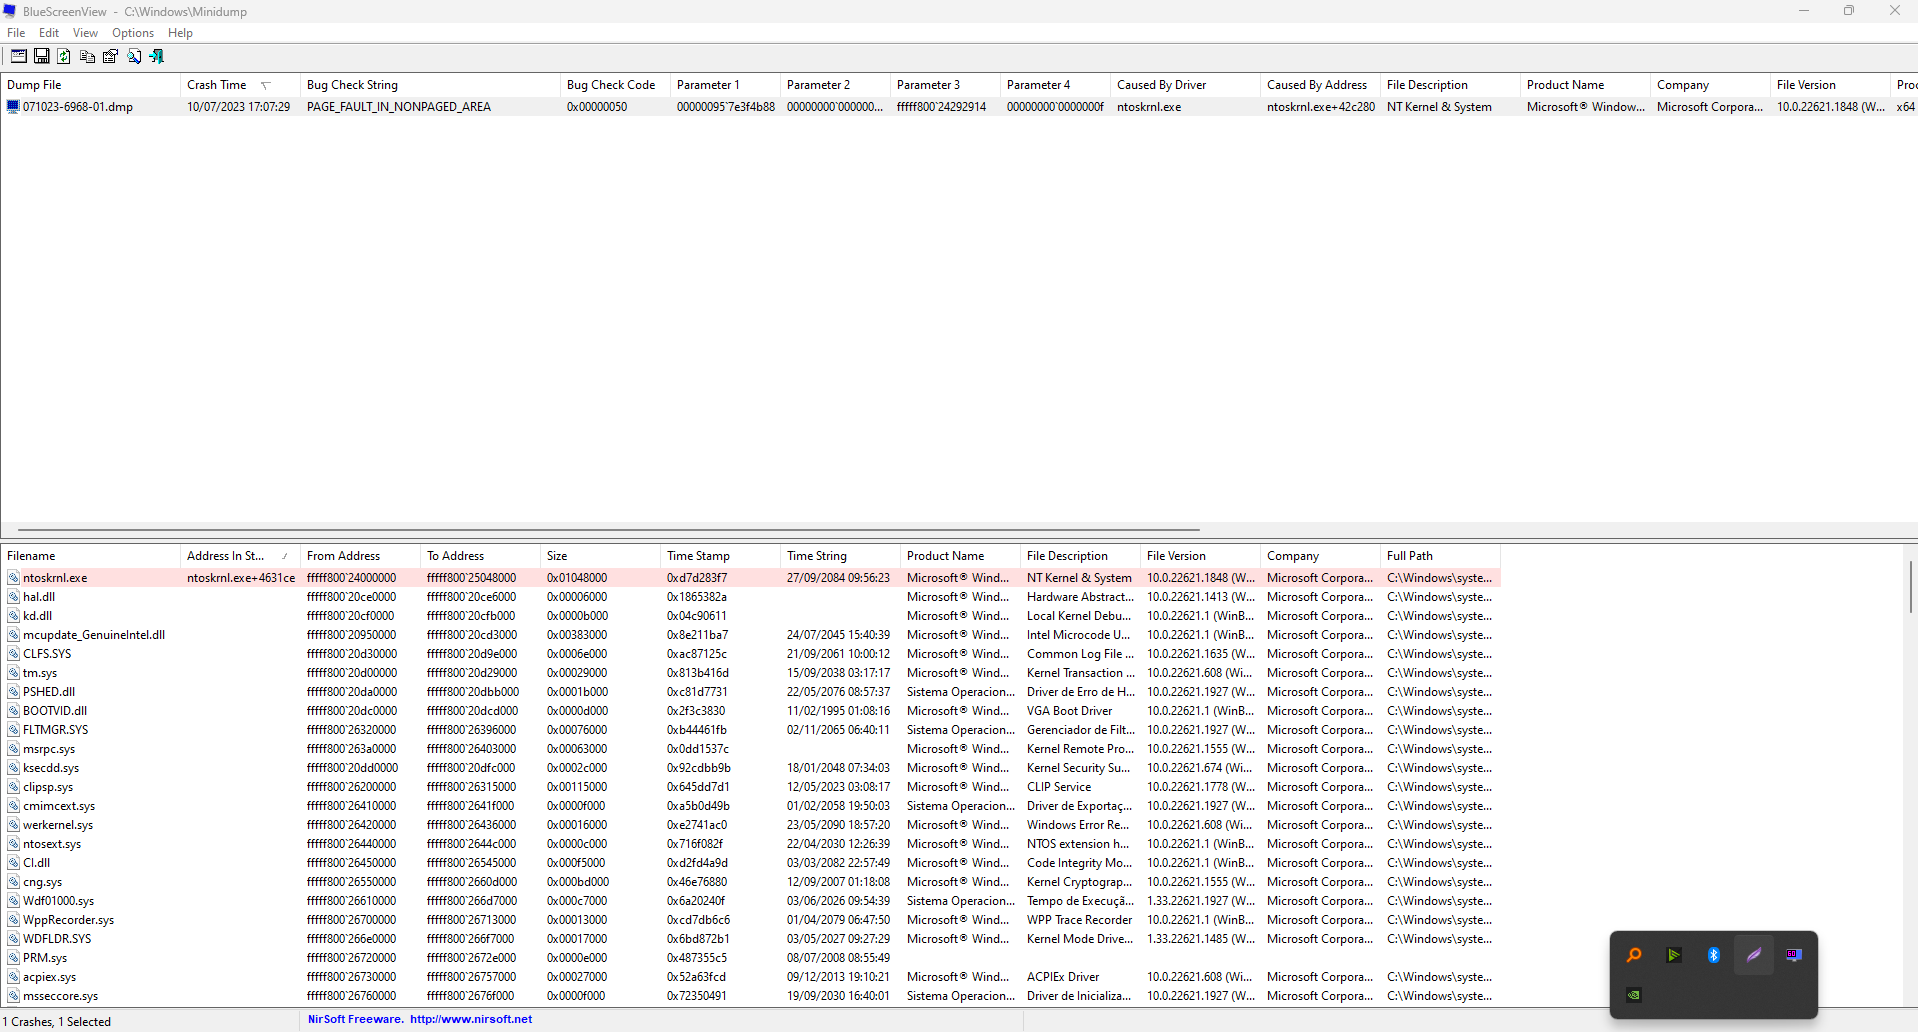Select the WDFLDR.SYS driver row
The width and height of the screenshot is (1918, 1032).
(750, 939)
